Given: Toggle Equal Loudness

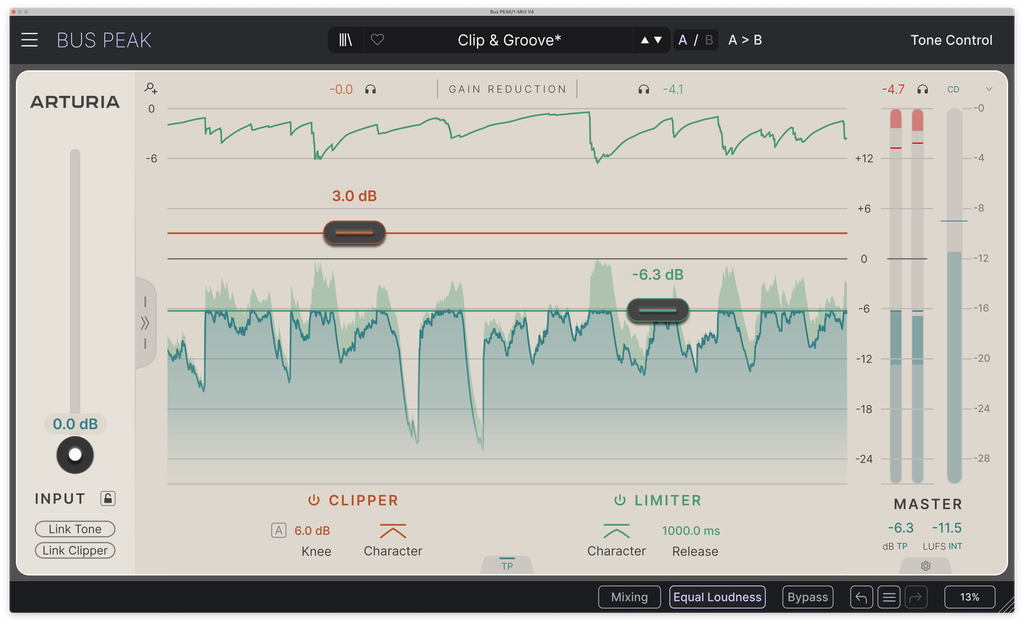Looking at the screenshot, I should click(x=717, y=597).
